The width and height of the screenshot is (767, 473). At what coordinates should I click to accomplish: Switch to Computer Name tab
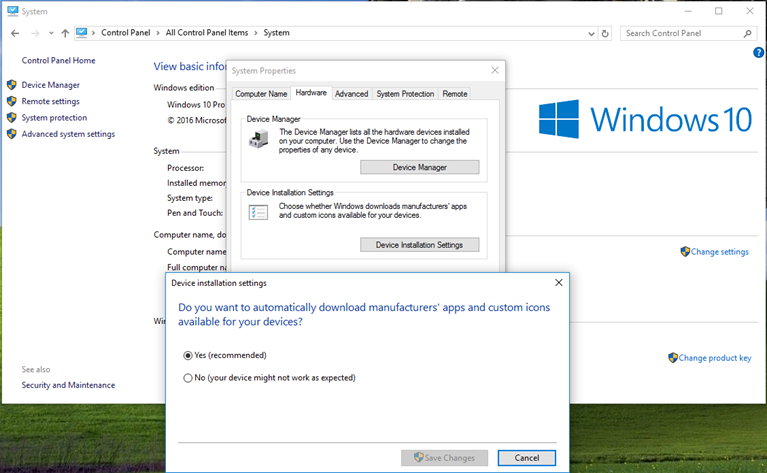tap(261, 94)
